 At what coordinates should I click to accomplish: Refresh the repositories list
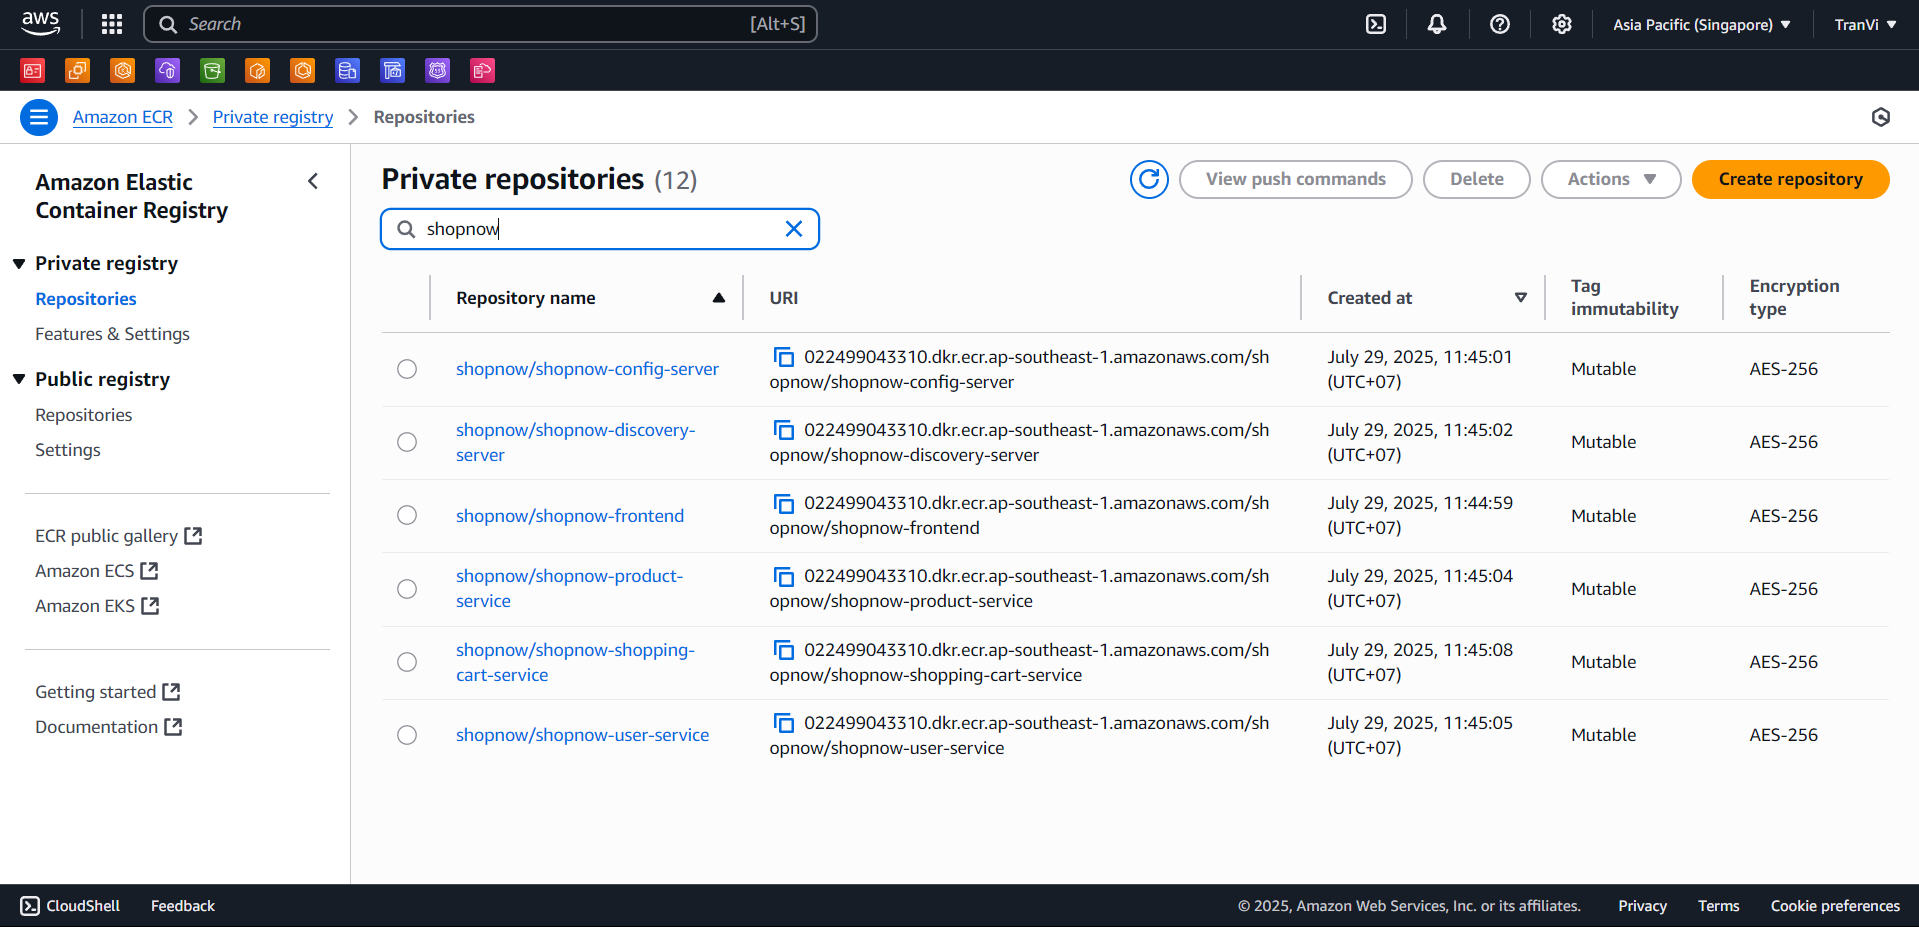[x=1148, y=179]
